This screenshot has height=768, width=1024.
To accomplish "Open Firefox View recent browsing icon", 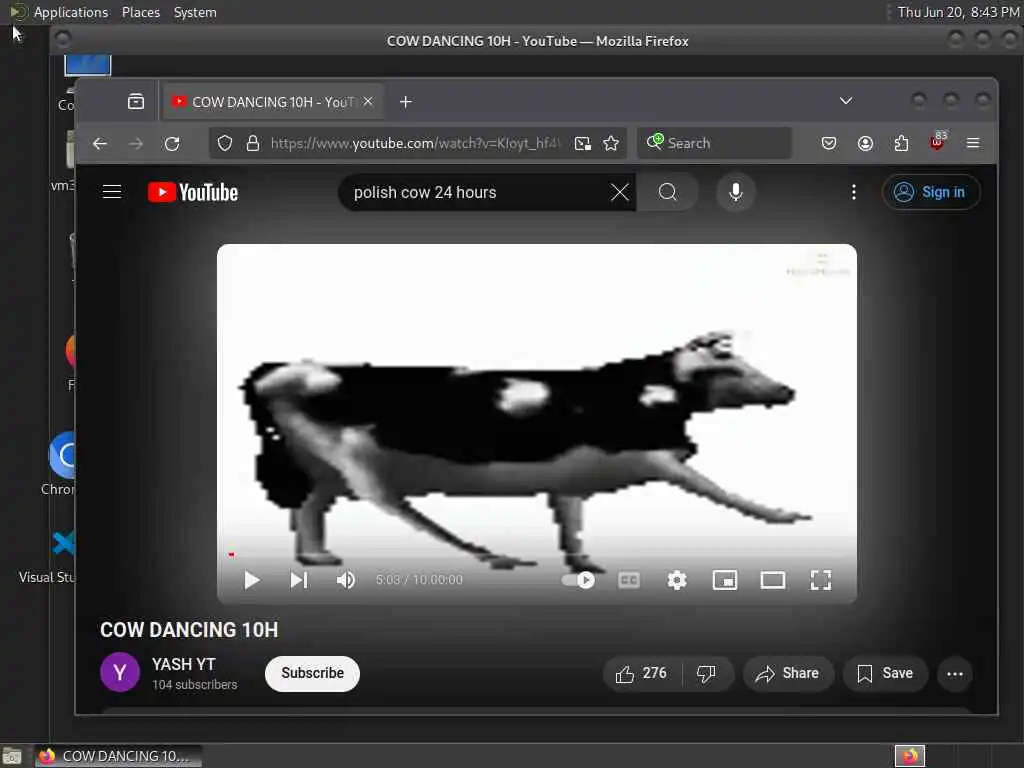I will (x=136, y=101).
